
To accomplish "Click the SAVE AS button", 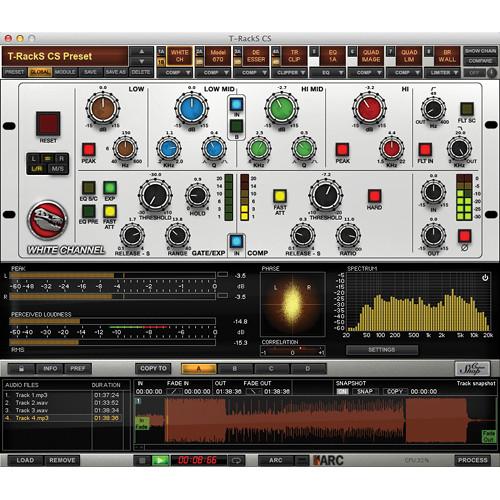I will [x=115, y=72].
